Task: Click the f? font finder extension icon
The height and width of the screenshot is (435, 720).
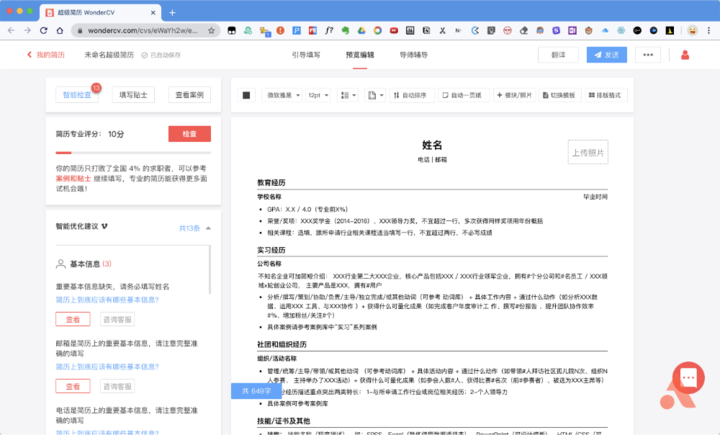Action: coord(329,30)
